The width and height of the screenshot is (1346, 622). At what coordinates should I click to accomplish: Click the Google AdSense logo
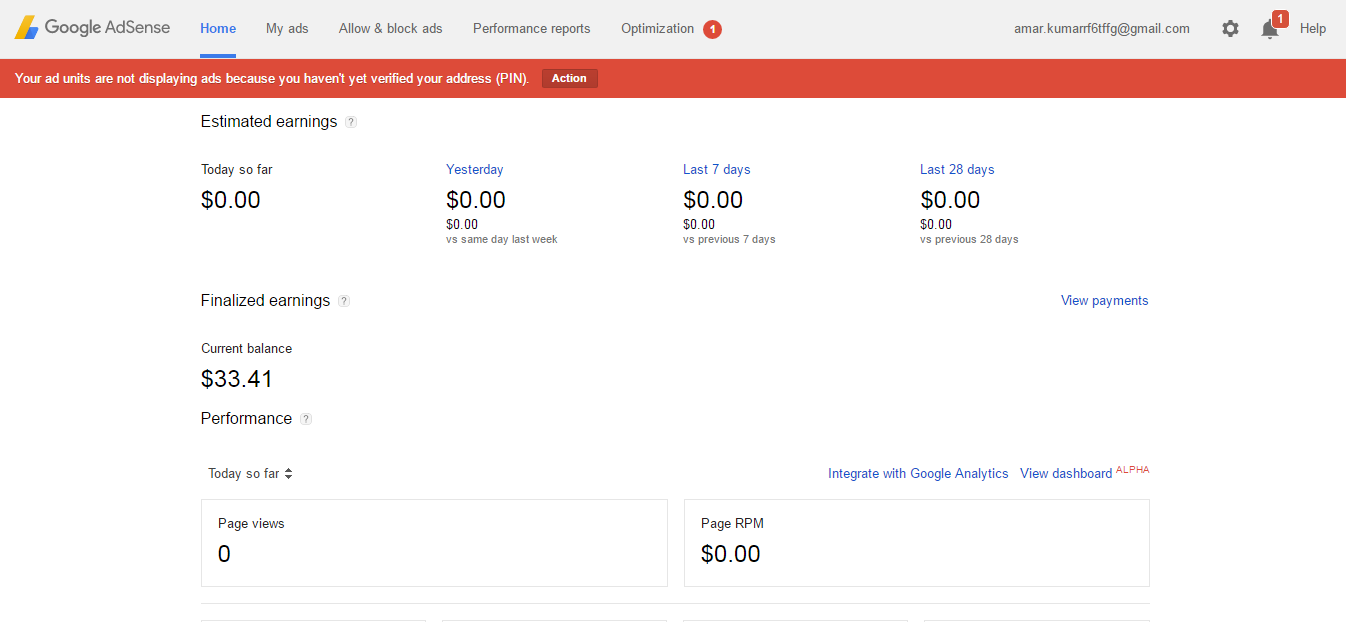92,28
